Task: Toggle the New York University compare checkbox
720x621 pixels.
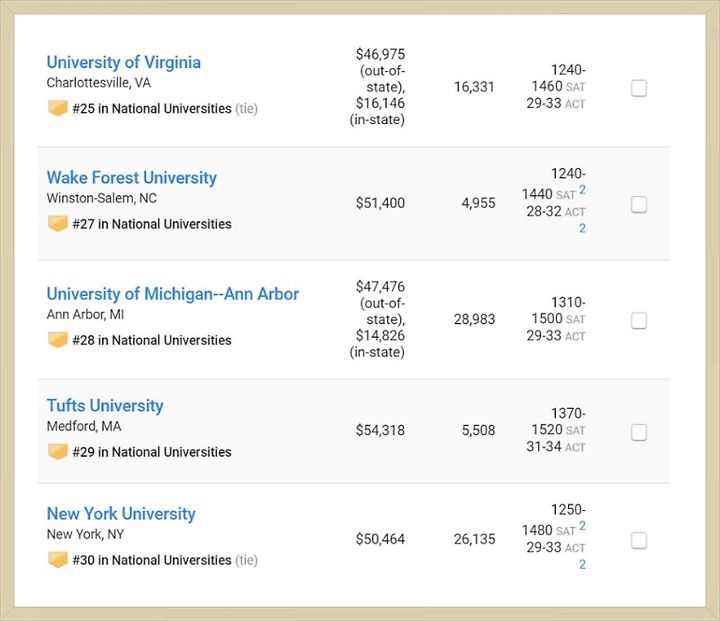Action: click(x=639, y=541)
